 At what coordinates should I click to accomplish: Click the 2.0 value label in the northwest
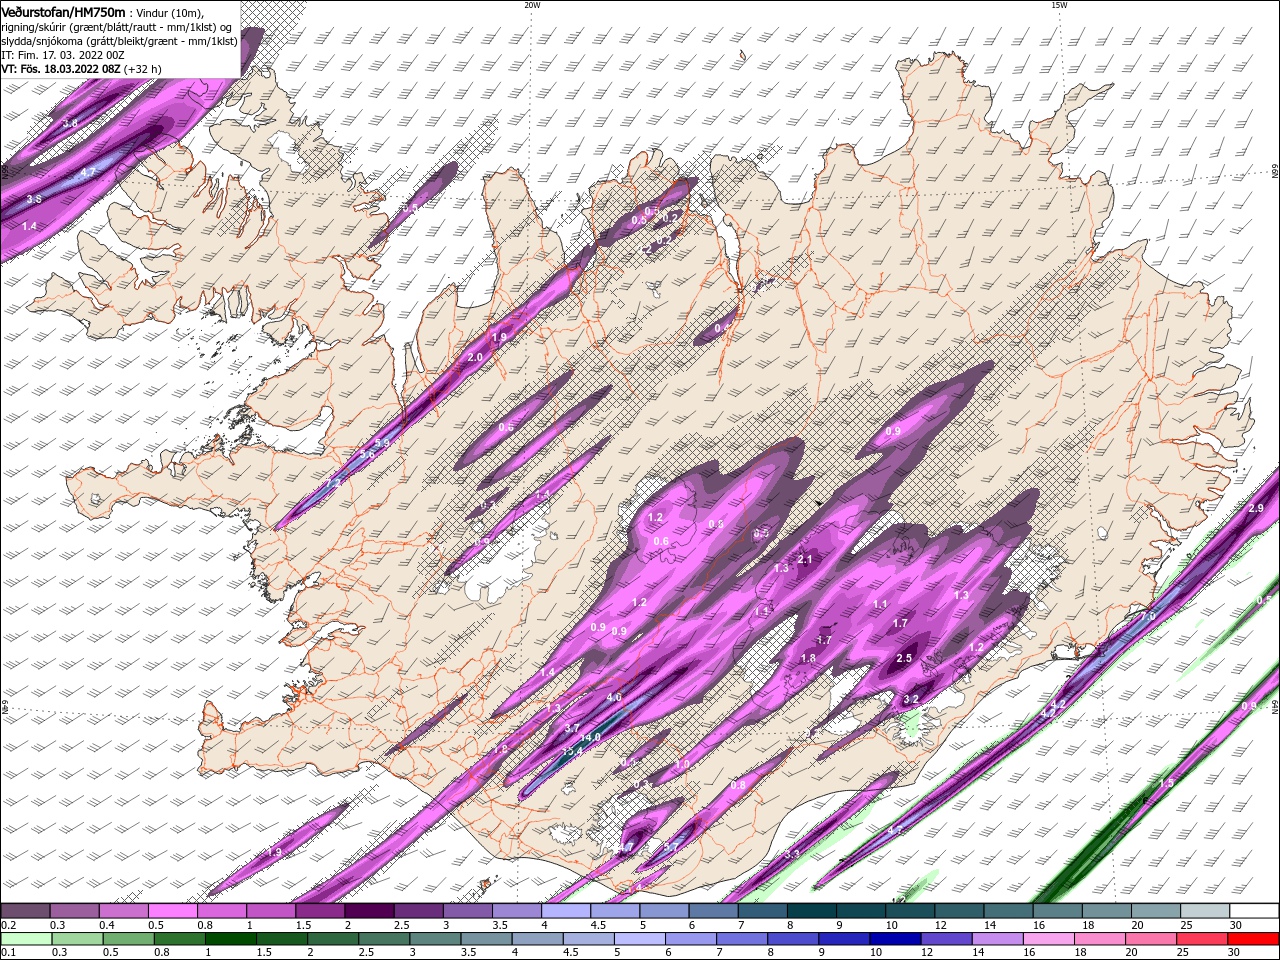click(x=475, y=357)
